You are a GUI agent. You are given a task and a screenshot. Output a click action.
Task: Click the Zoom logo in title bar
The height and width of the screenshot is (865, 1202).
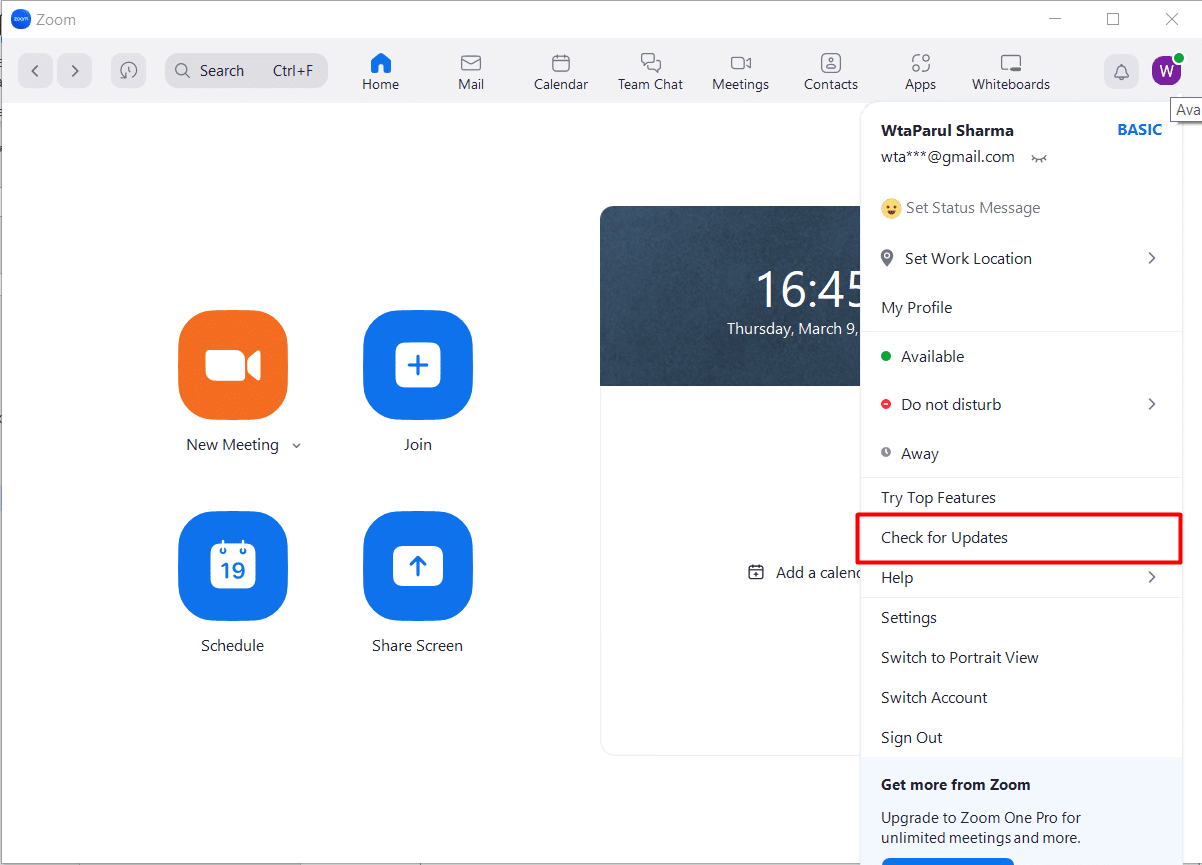coord(21,19)
